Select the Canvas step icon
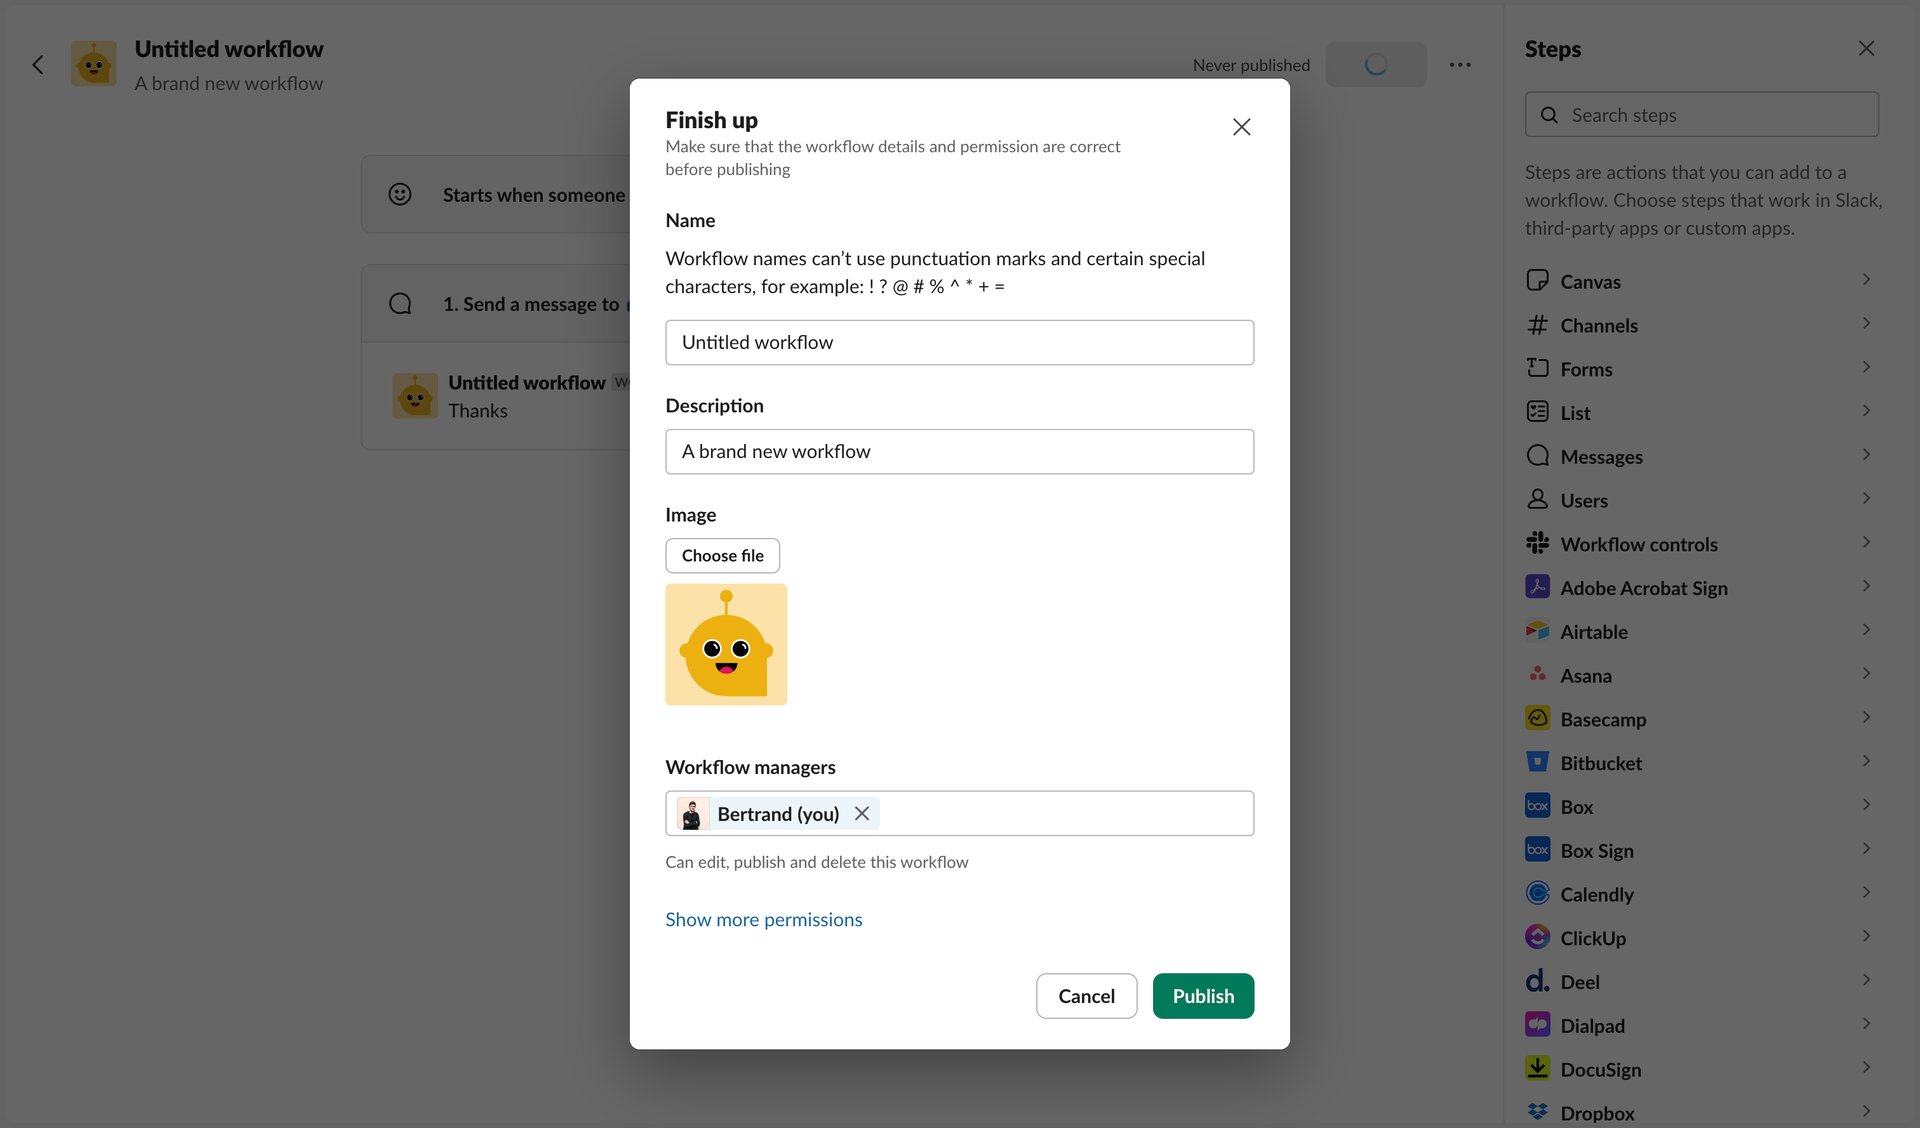This screenshot has width=1920, height=1128. [x=1537, y=281]
